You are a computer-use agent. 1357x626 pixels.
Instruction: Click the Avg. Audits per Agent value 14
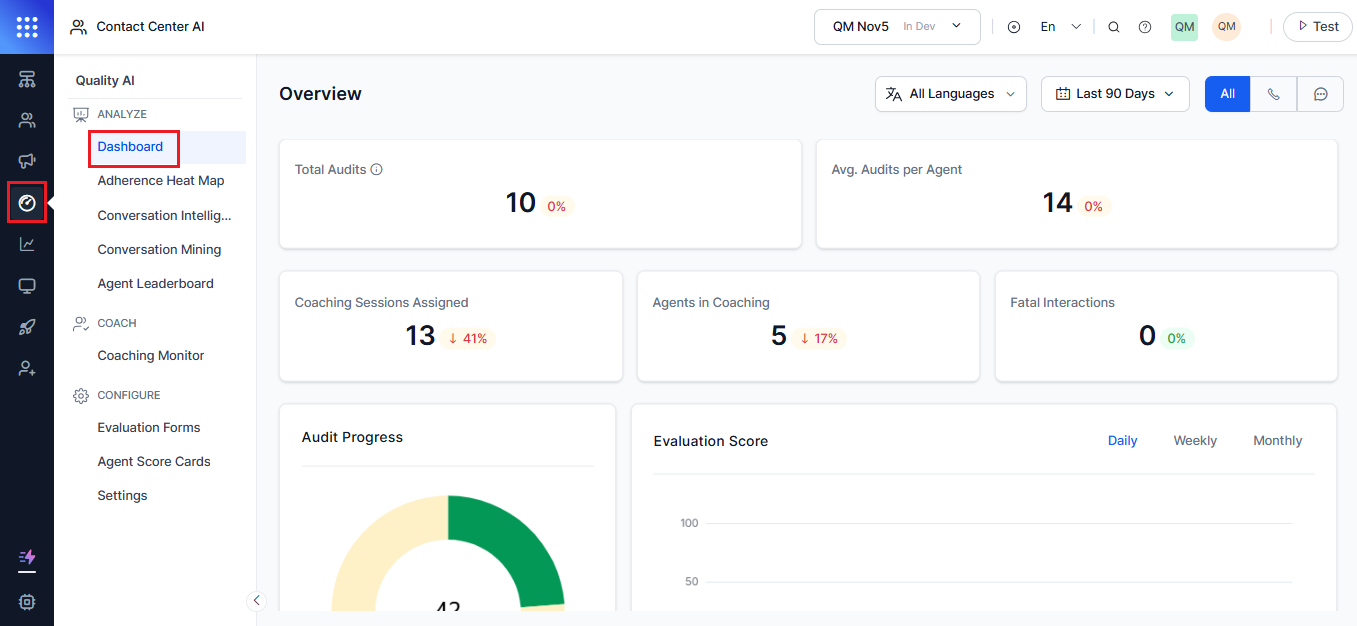pos(1057,203)
